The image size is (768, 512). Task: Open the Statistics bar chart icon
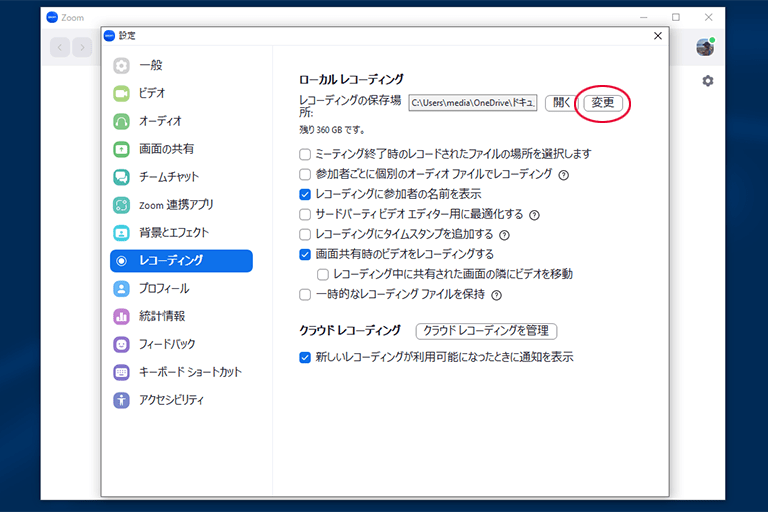click(x=122, y=316)
